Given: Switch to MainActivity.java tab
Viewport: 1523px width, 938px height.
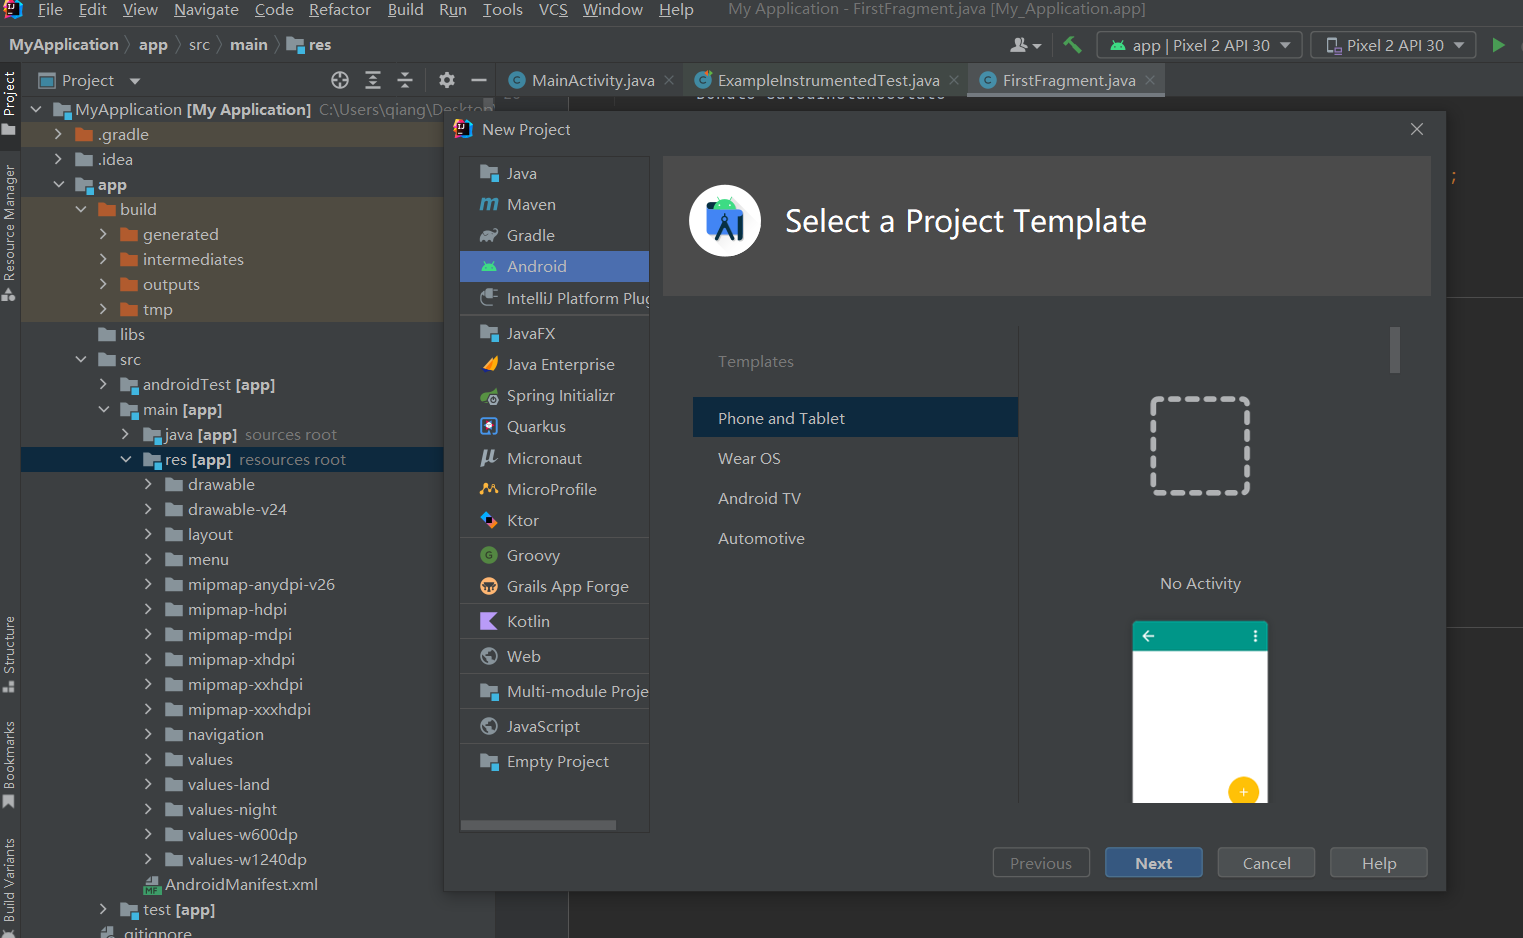Looking at the screenshot, I should pyautogui.click(x=592, y=80).
